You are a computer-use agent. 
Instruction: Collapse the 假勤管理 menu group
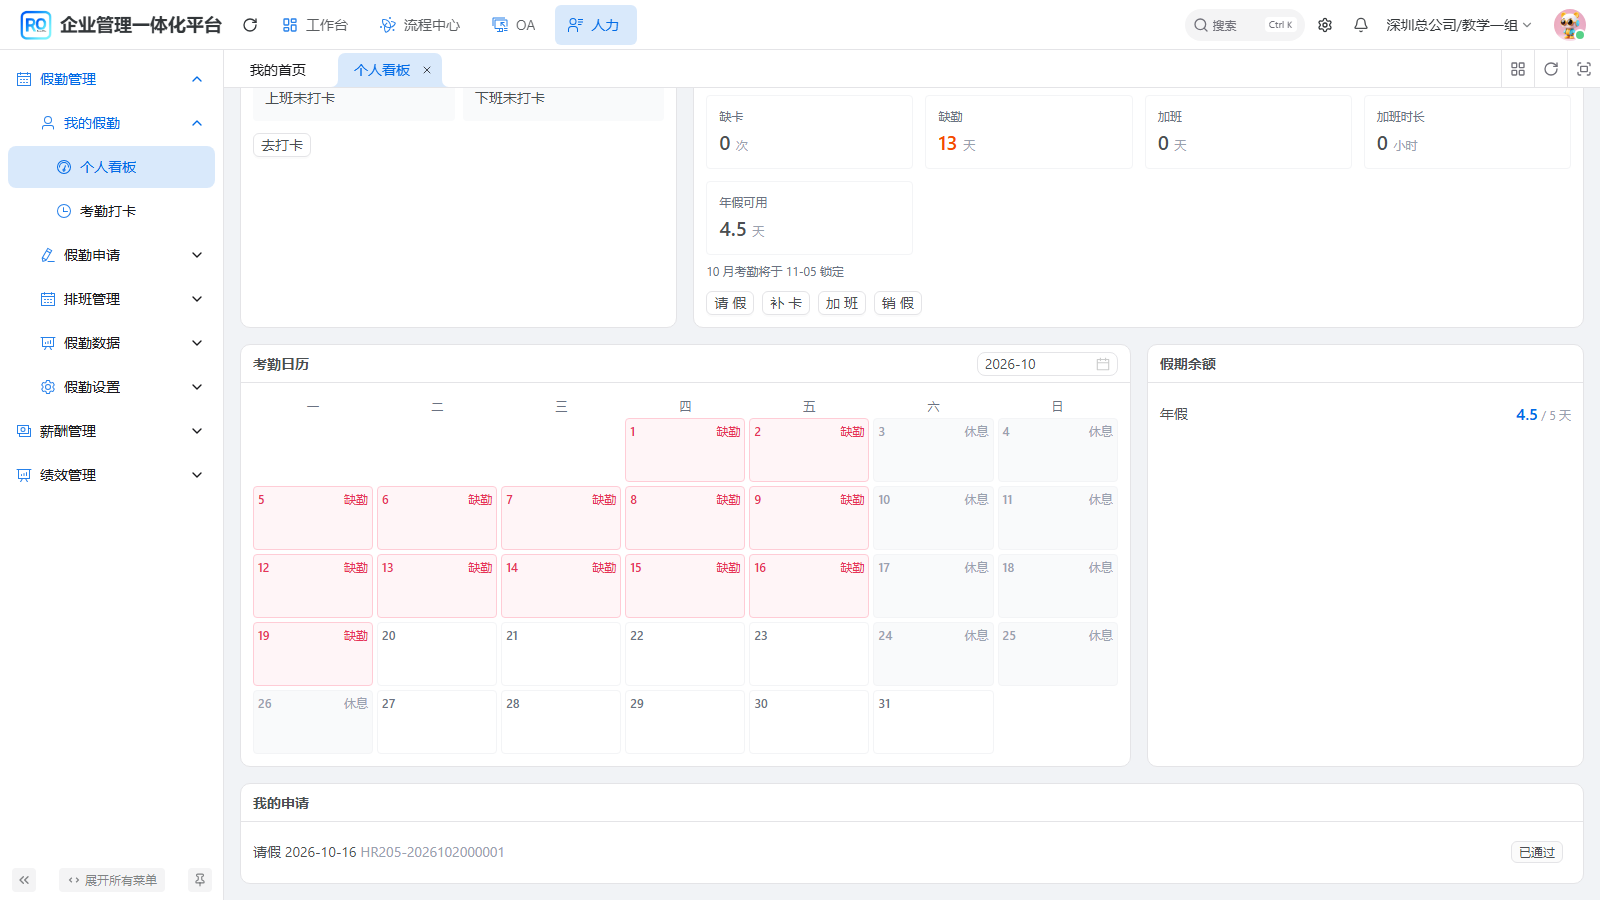coord(111,79)
